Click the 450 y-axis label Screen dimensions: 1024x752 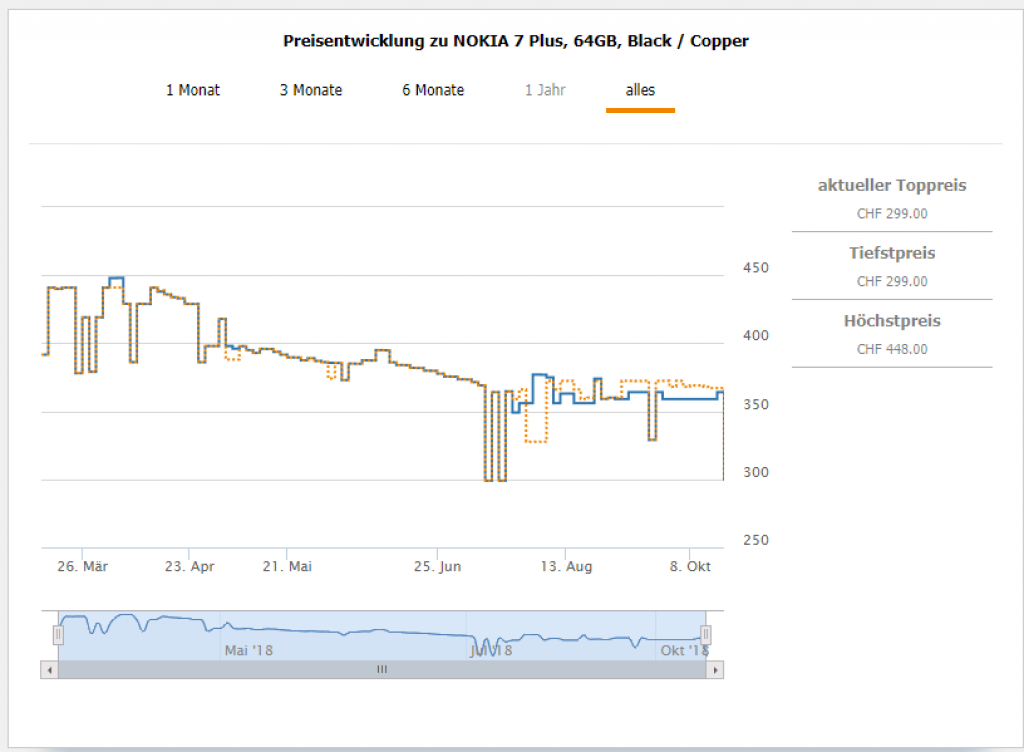click(x=756, y=268)
